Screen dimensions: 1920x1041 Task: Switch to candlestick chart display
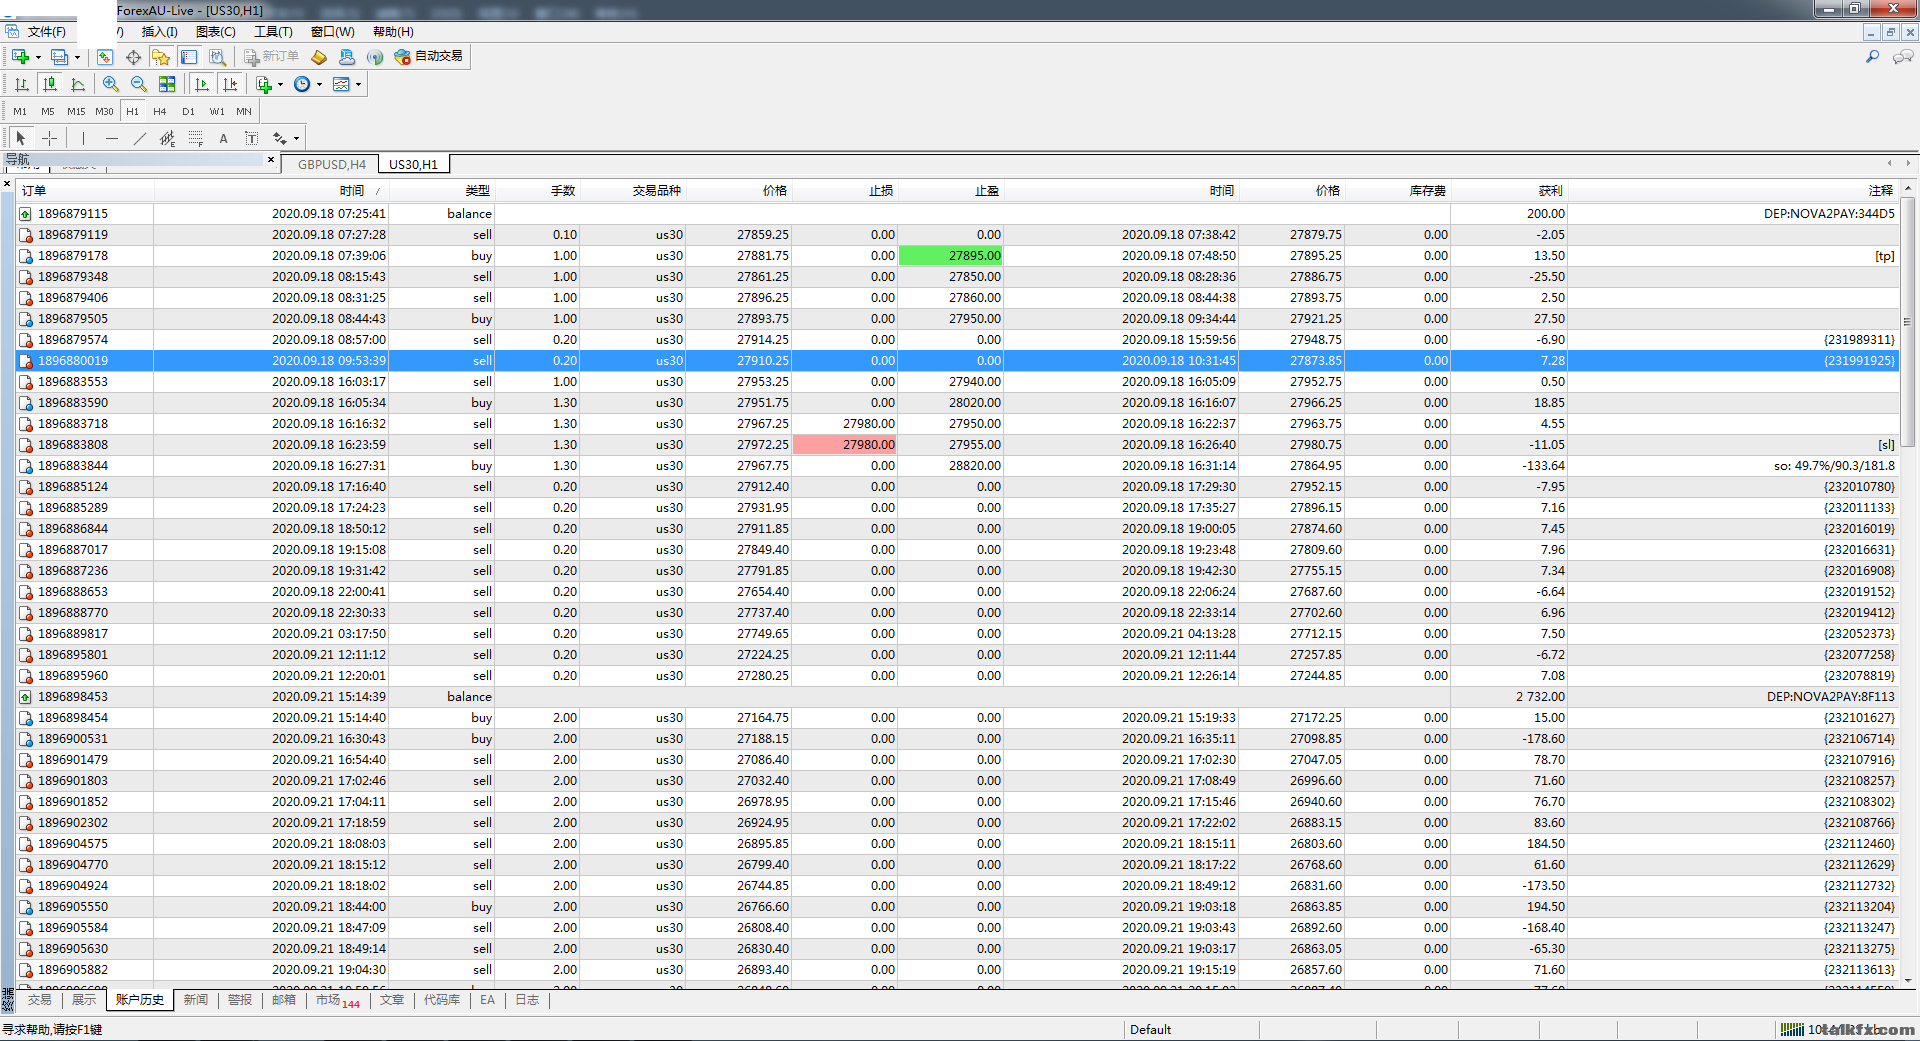pyautogui.click(x=50, y=85)
